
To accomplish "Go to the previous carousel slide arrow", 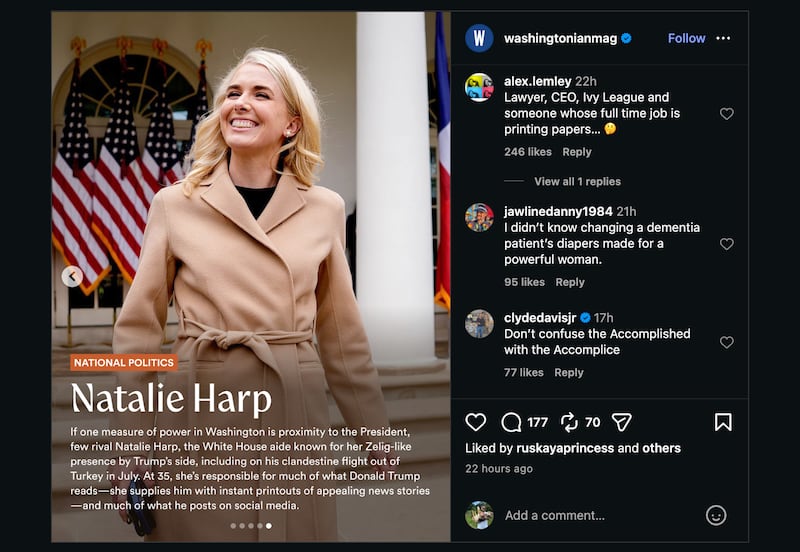I will pos(72,277).
